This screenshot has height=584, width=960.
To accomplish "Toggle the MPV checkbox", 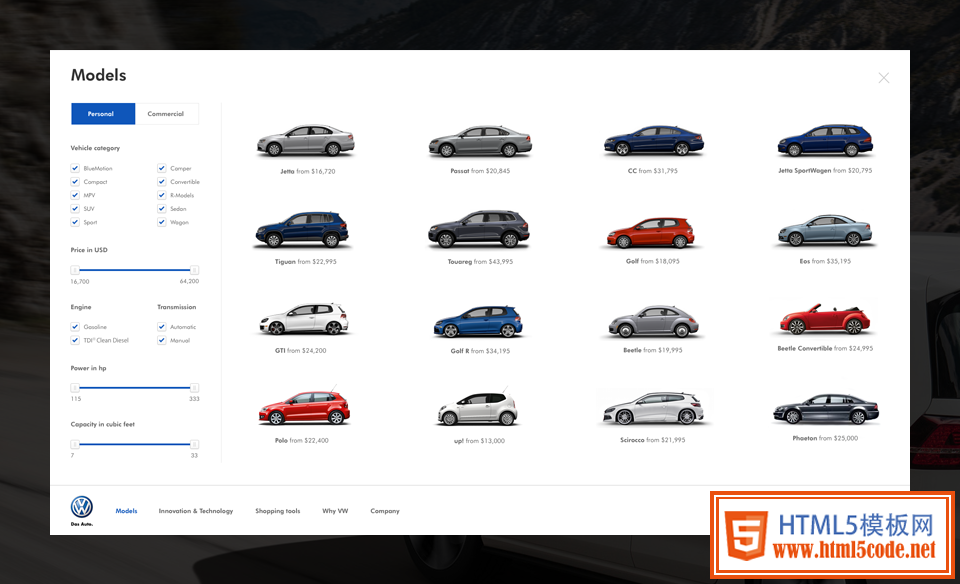I will point(75,195).
